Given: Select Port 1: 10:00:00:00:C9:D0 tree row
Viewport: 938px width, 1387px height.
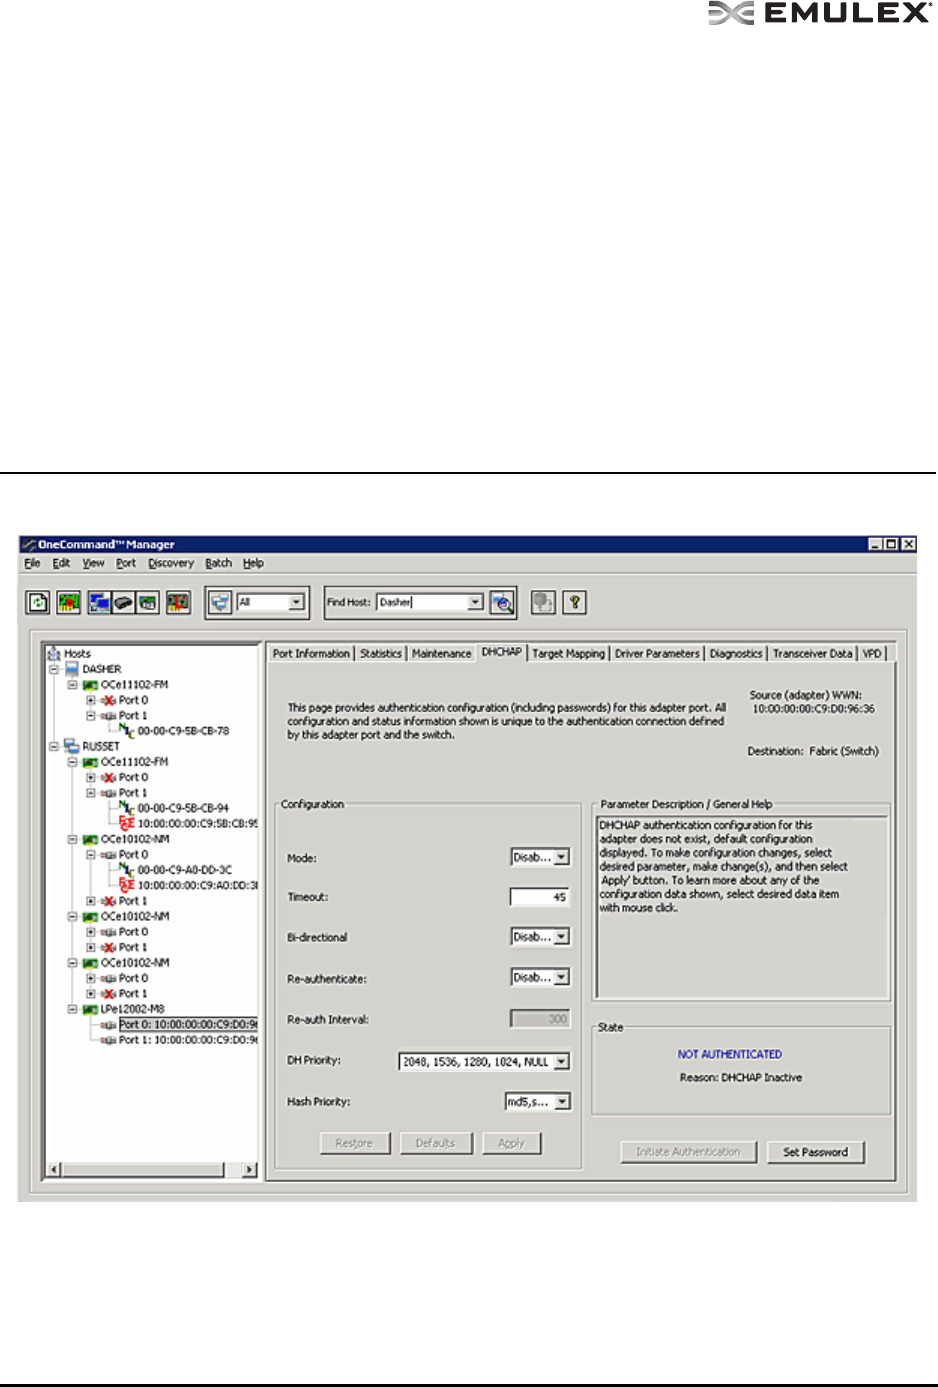Looking at the screenshot, I should 188,1040.
